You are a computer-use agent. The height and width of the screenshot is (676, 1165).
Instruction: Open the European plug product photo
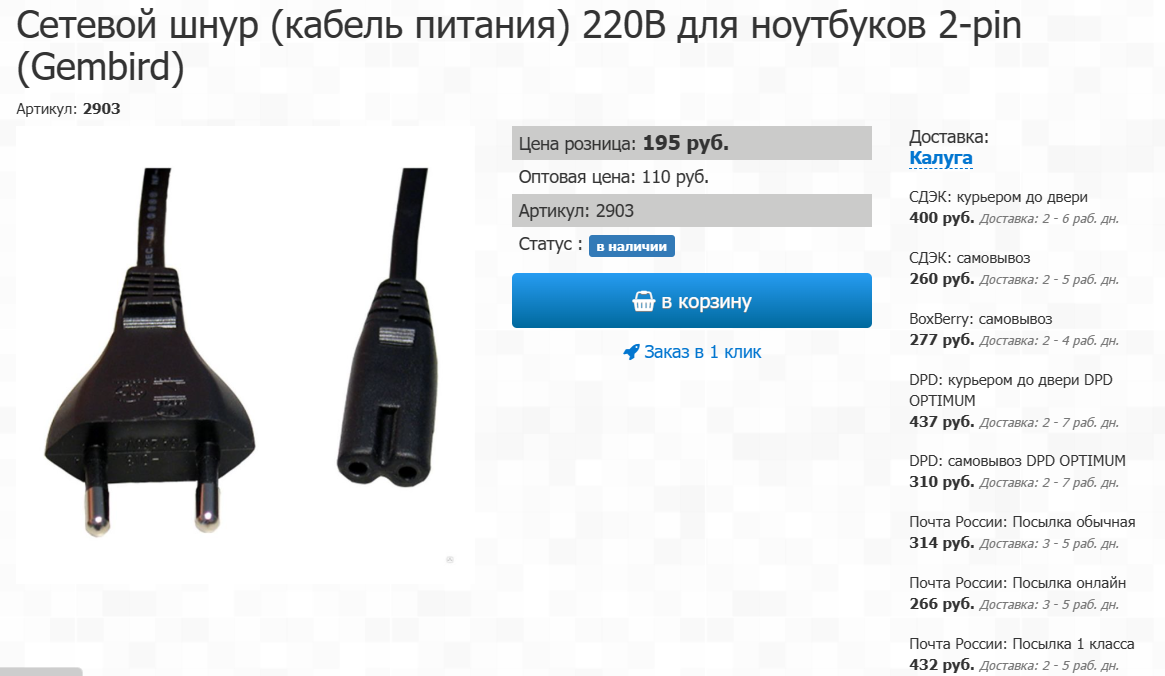pyautogui.click(x=149, y=351)
